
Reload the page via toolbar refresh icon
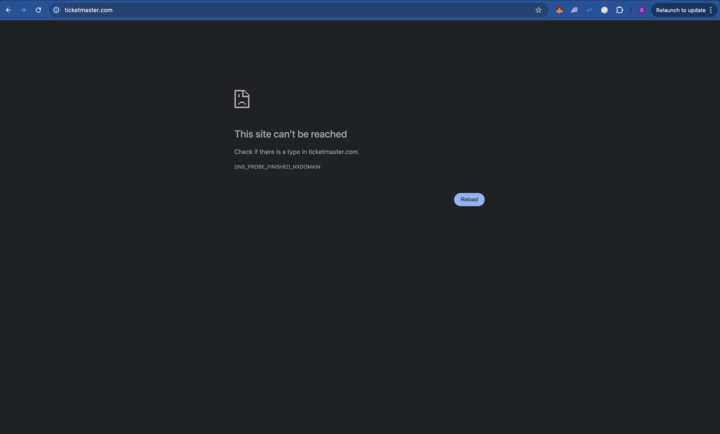38,10
